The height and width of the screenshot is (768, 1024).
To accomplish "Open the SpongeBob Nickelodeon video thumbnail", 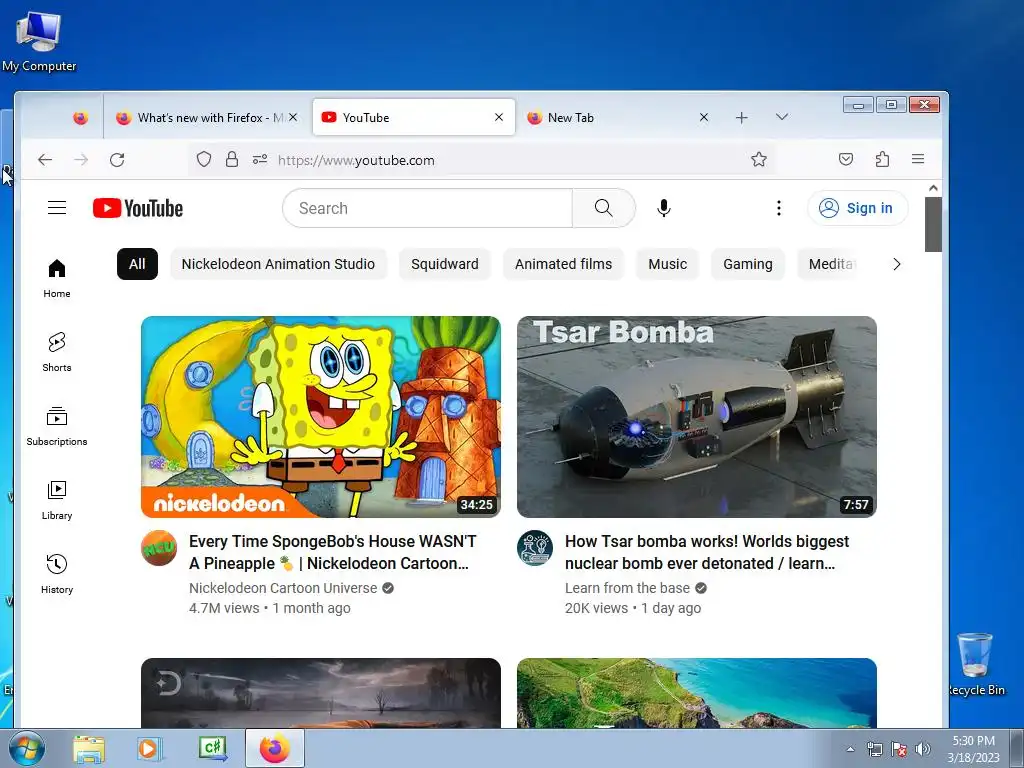I will [321, 417].
